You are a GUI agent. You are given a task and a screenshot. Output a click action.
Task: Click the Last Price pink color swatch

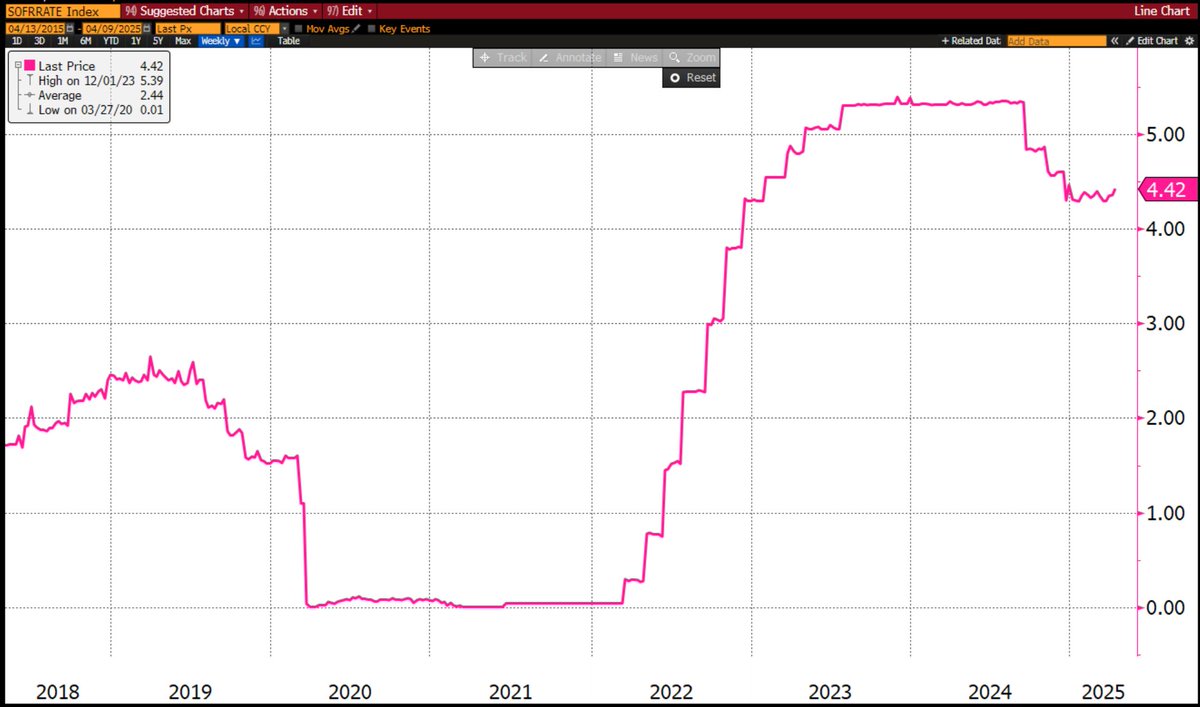(30, 65)
